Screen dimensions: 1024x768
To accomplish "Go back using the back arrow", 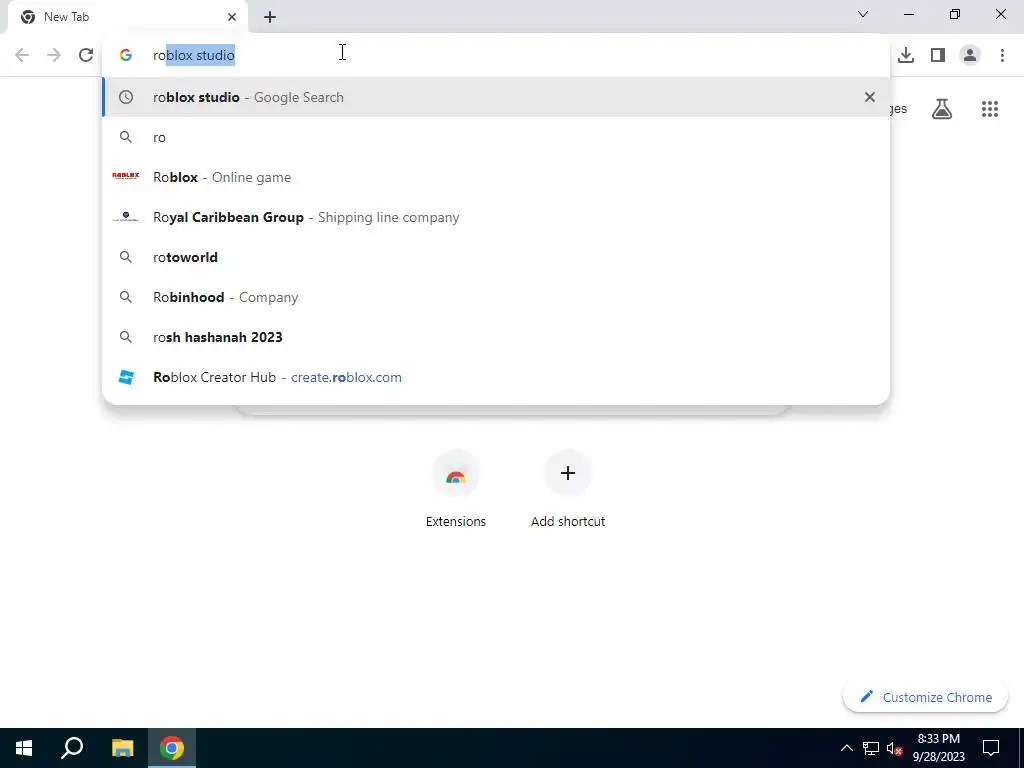I will click(22, 55).
